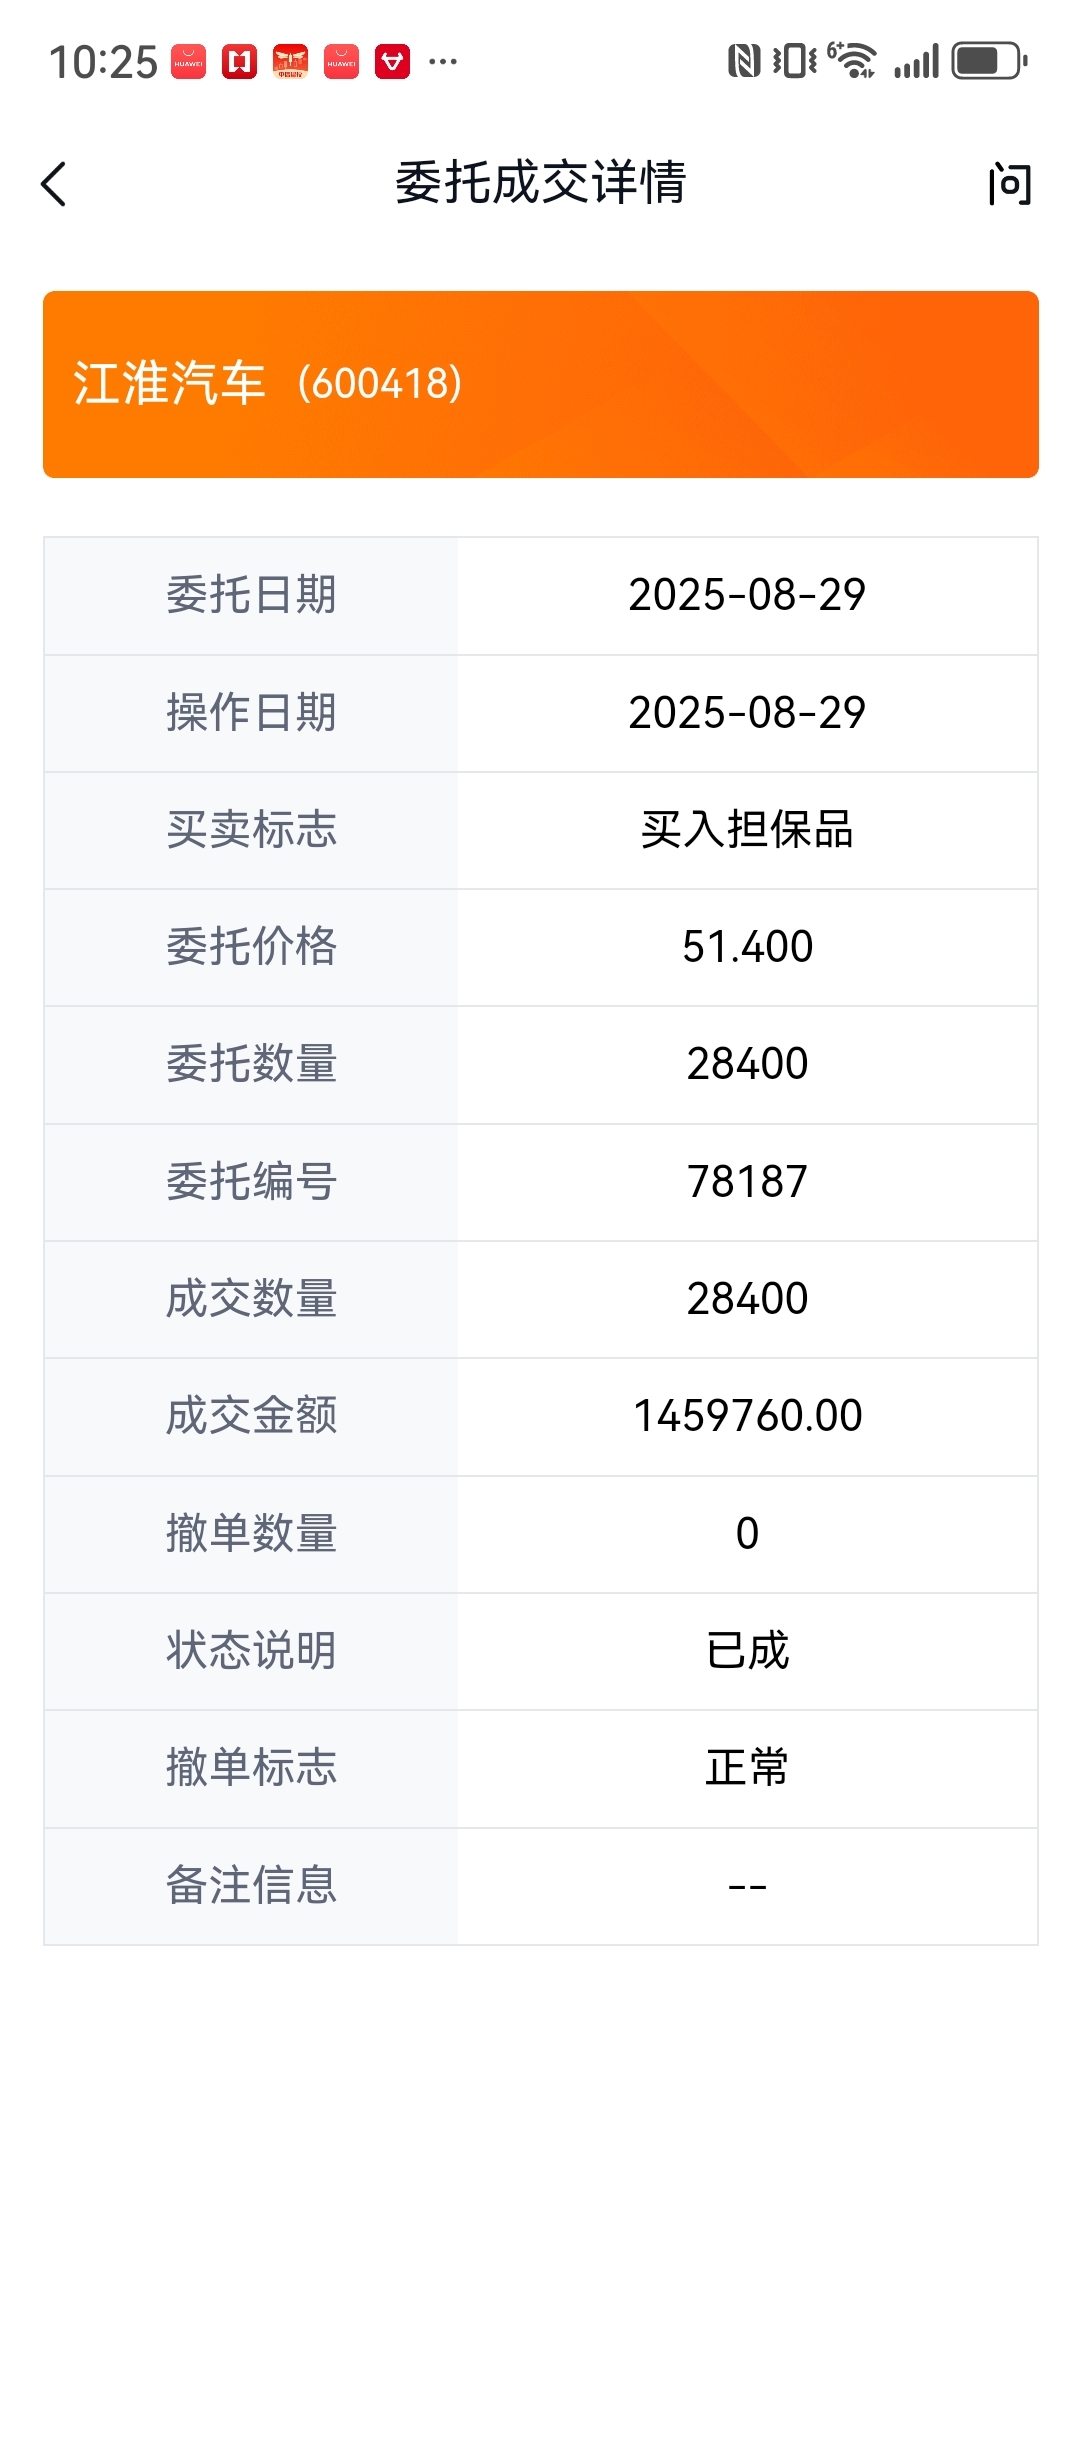Screen dimensions: 1080x2440
Task: Tap the 委托成交详情 page title
Action: (x=541, y=183)
